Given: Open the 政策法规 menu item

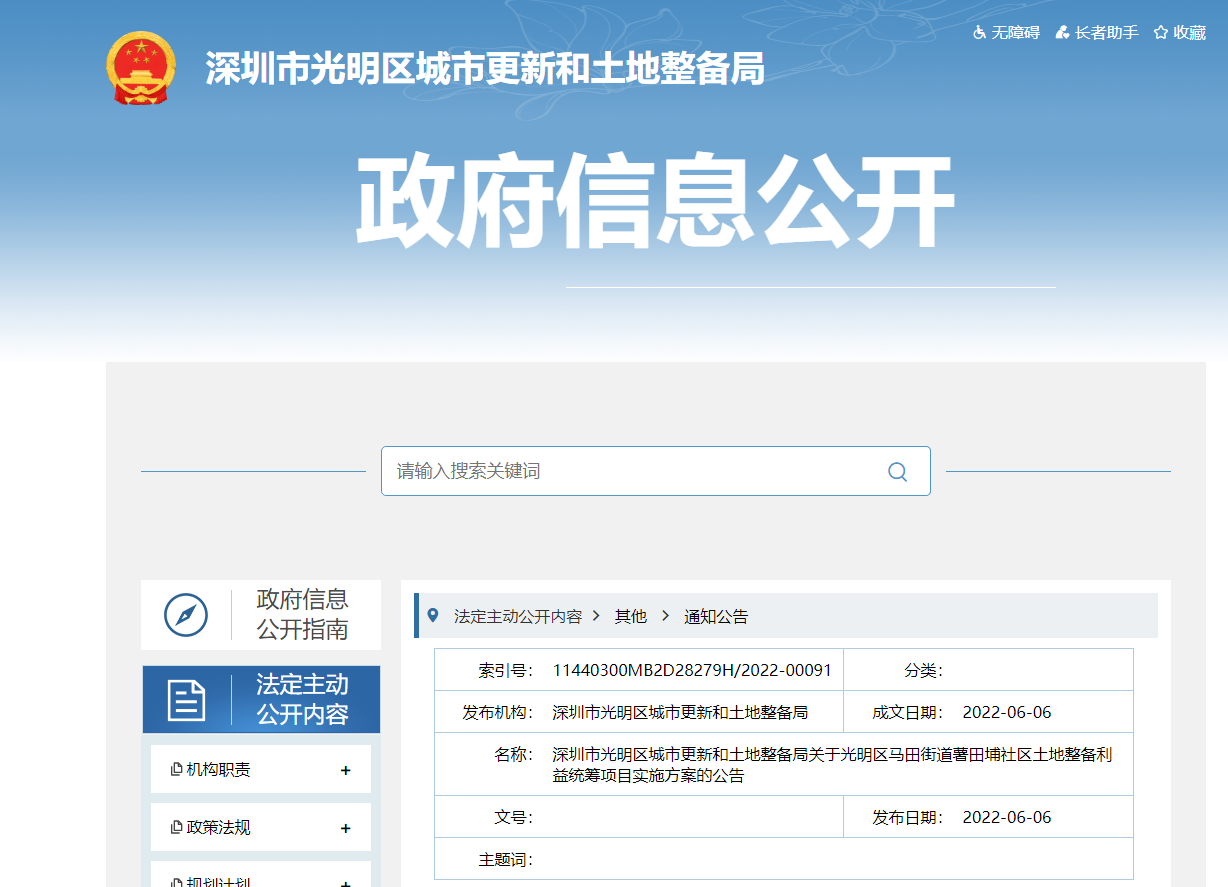Looking at the screenshot, I should (218, 828).
